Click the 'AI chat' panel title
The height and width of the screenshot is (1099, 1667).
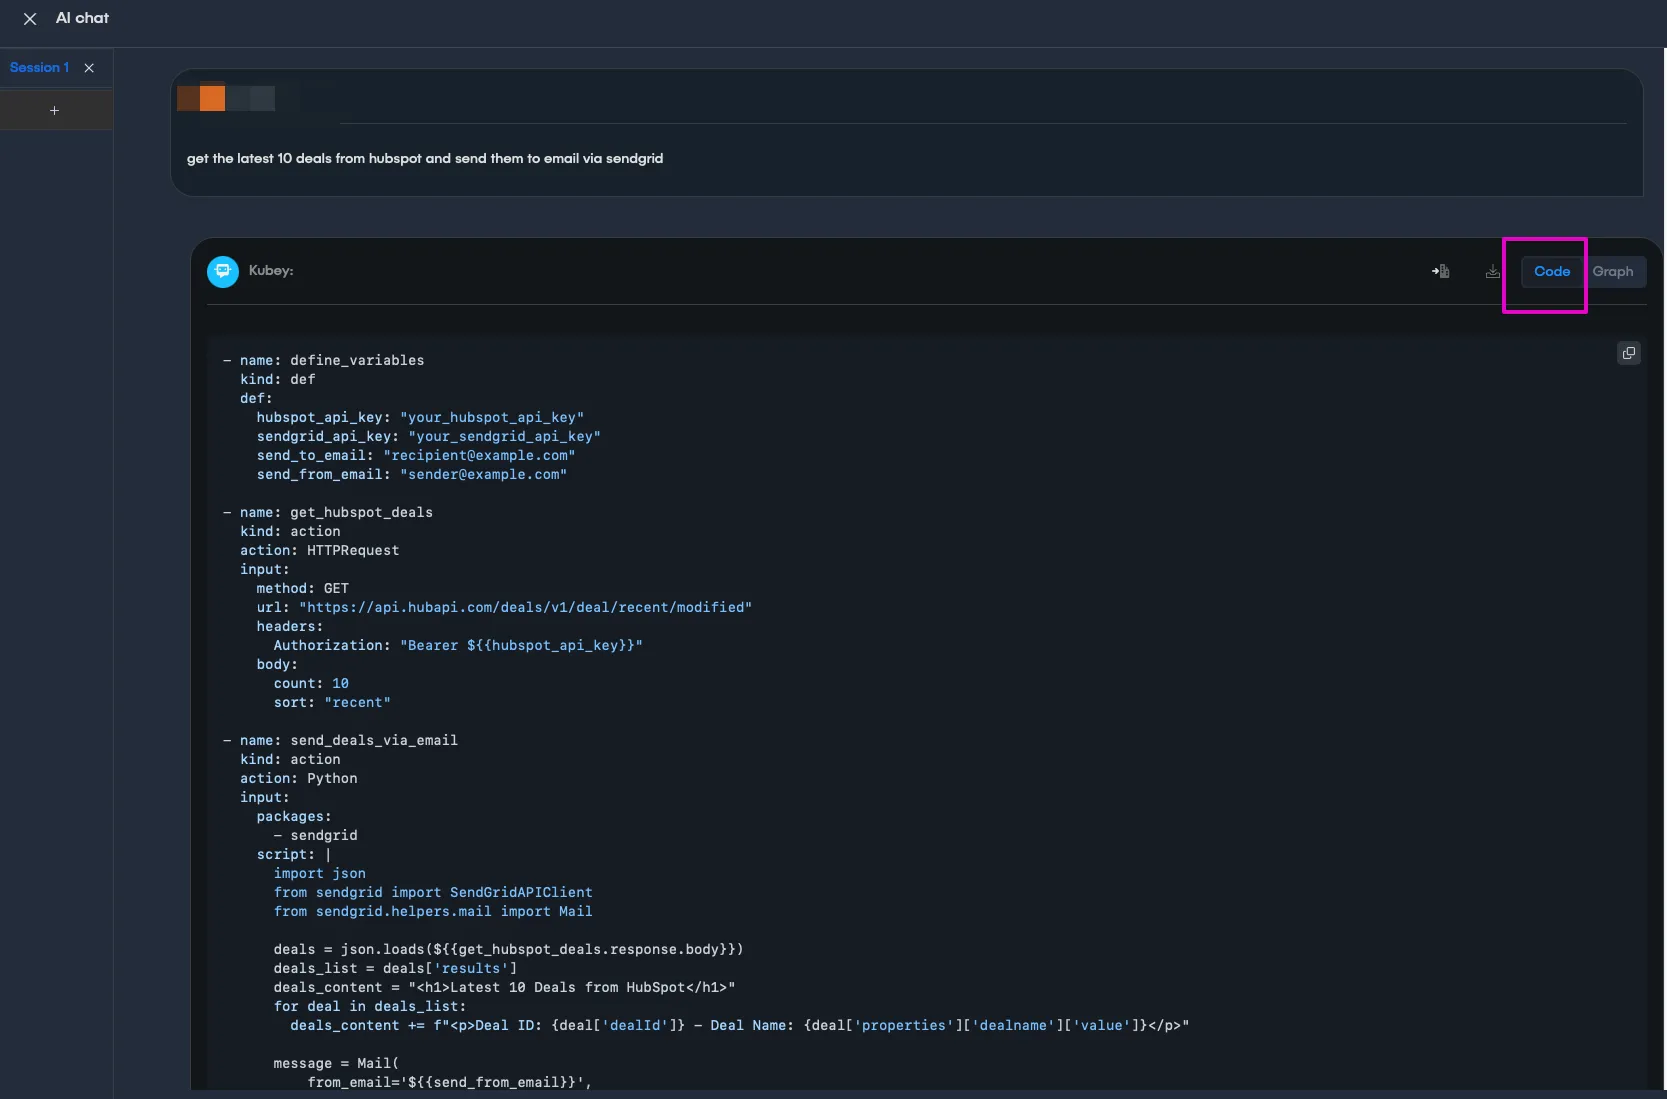point(82,18)
